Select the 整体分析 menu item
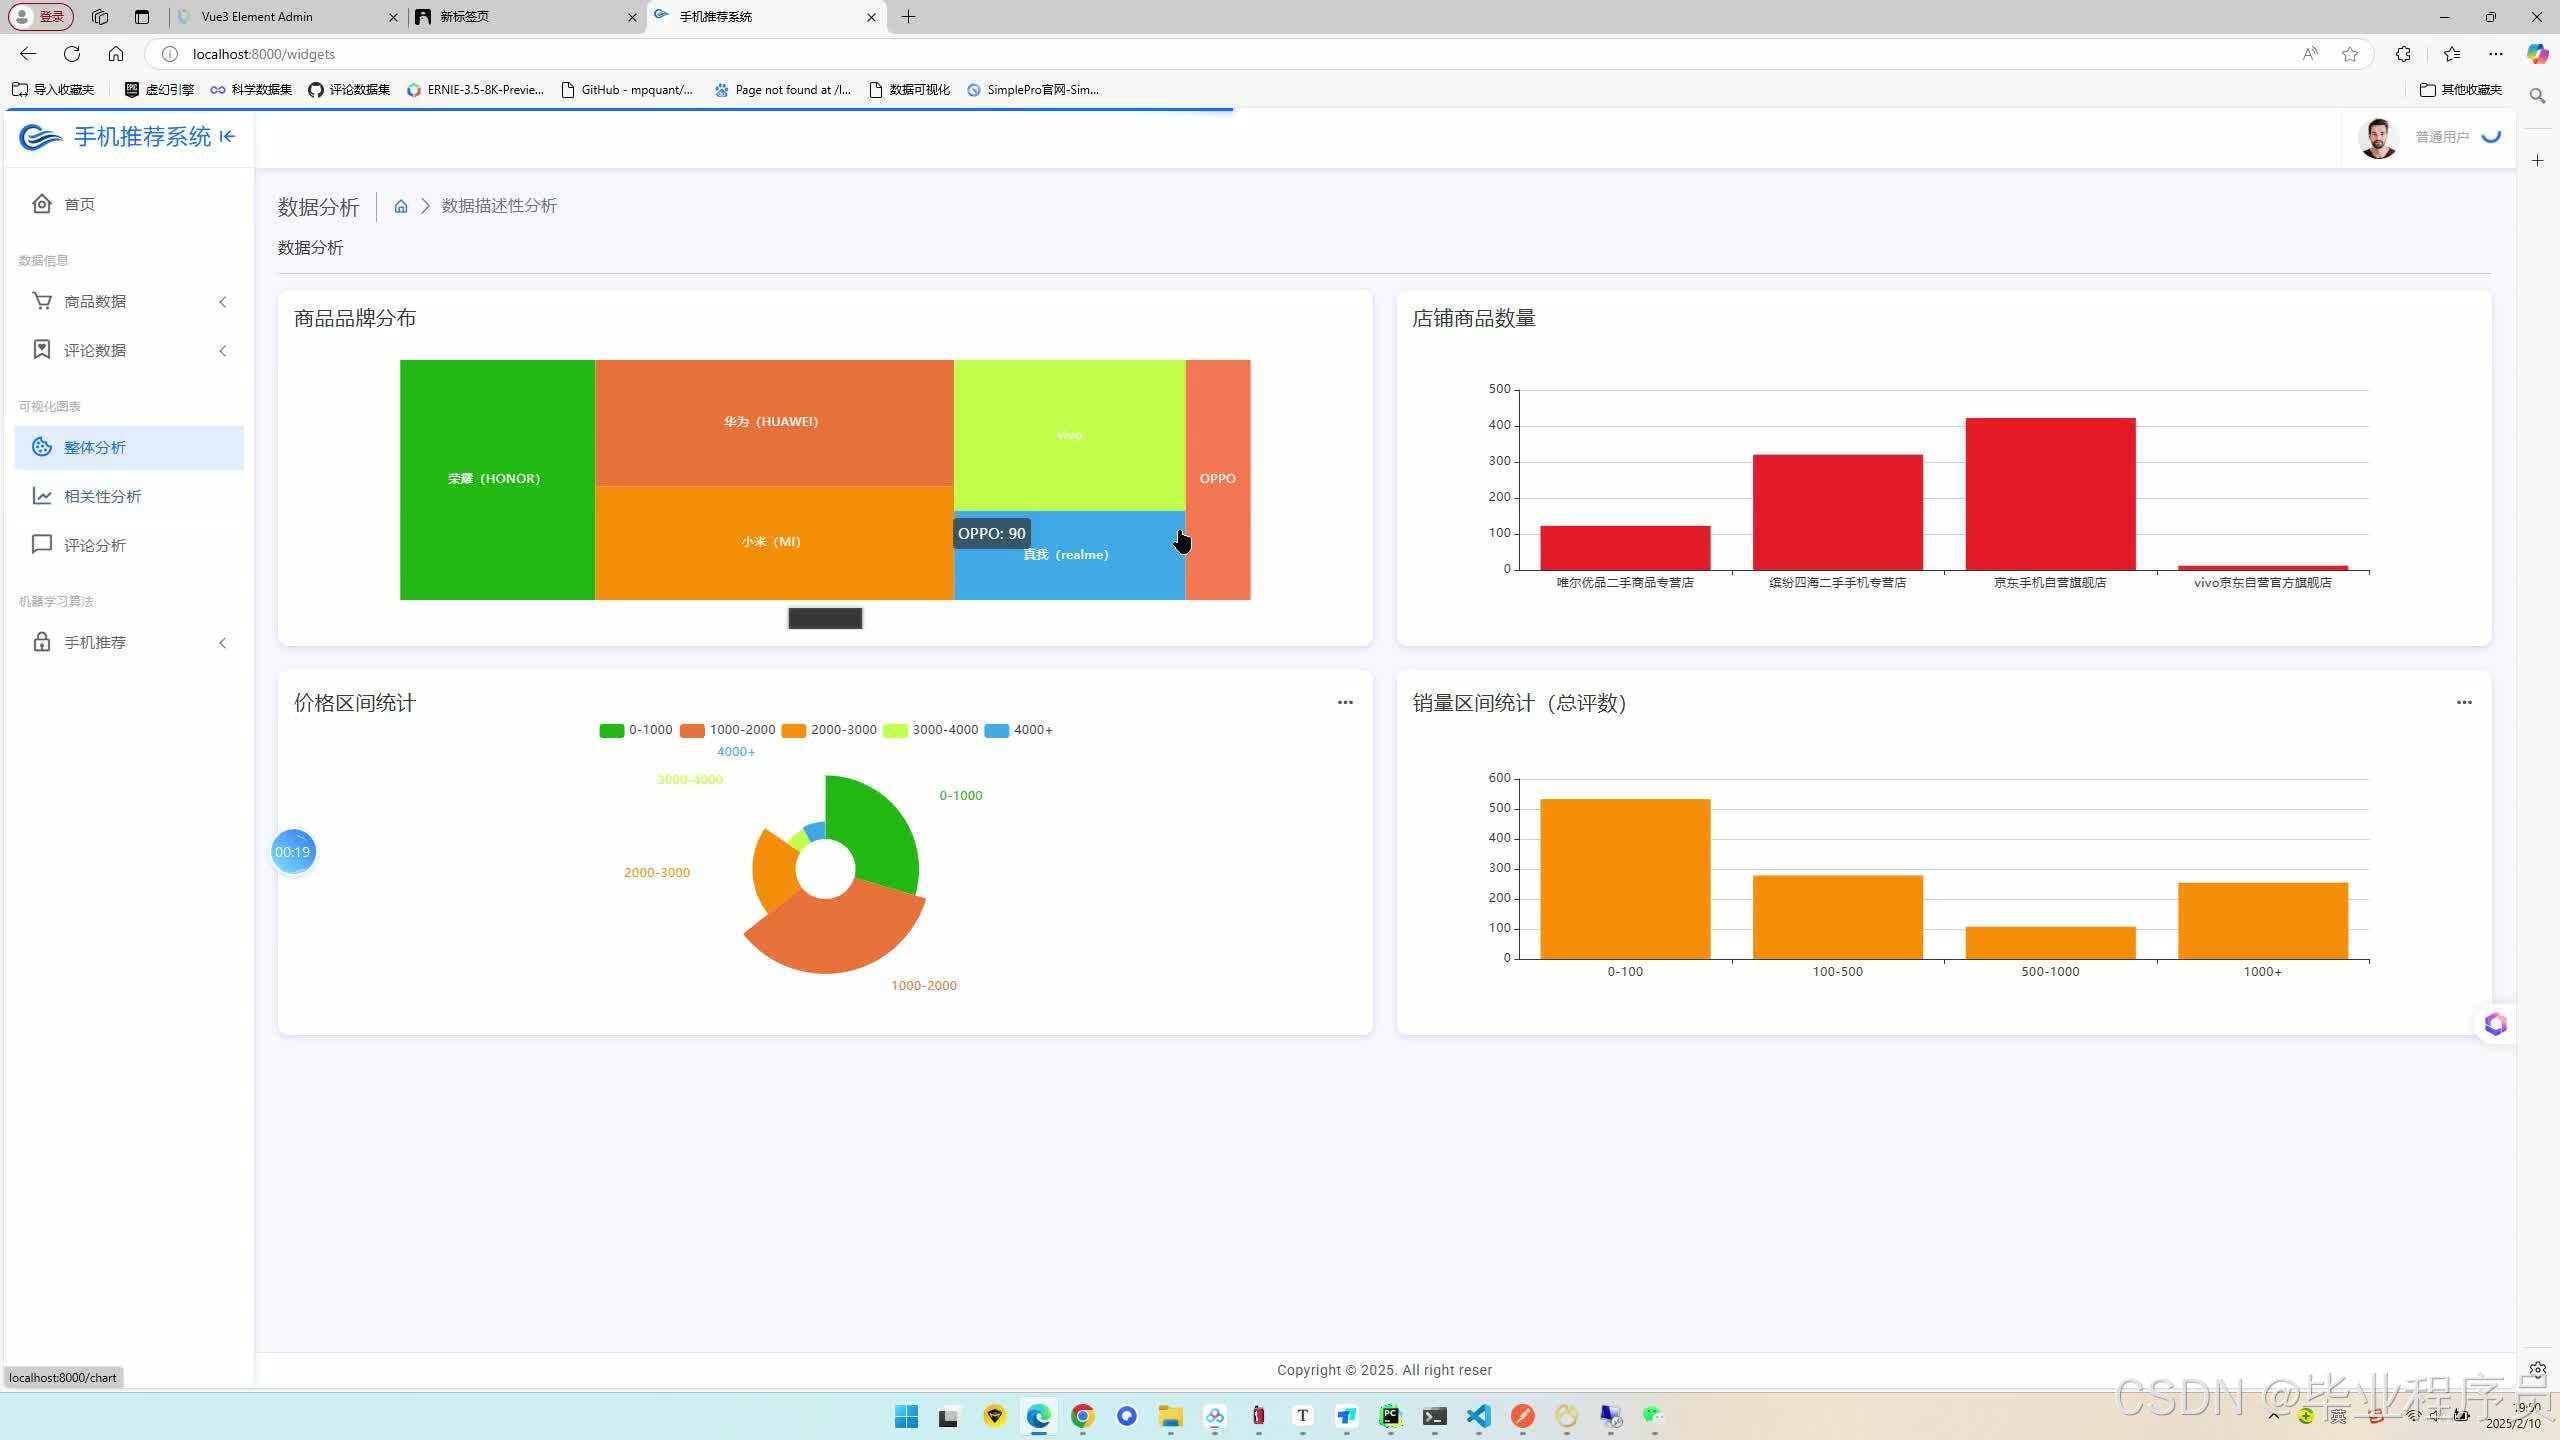This screenshot has height=1440, width=2560. tap(128, 447)
